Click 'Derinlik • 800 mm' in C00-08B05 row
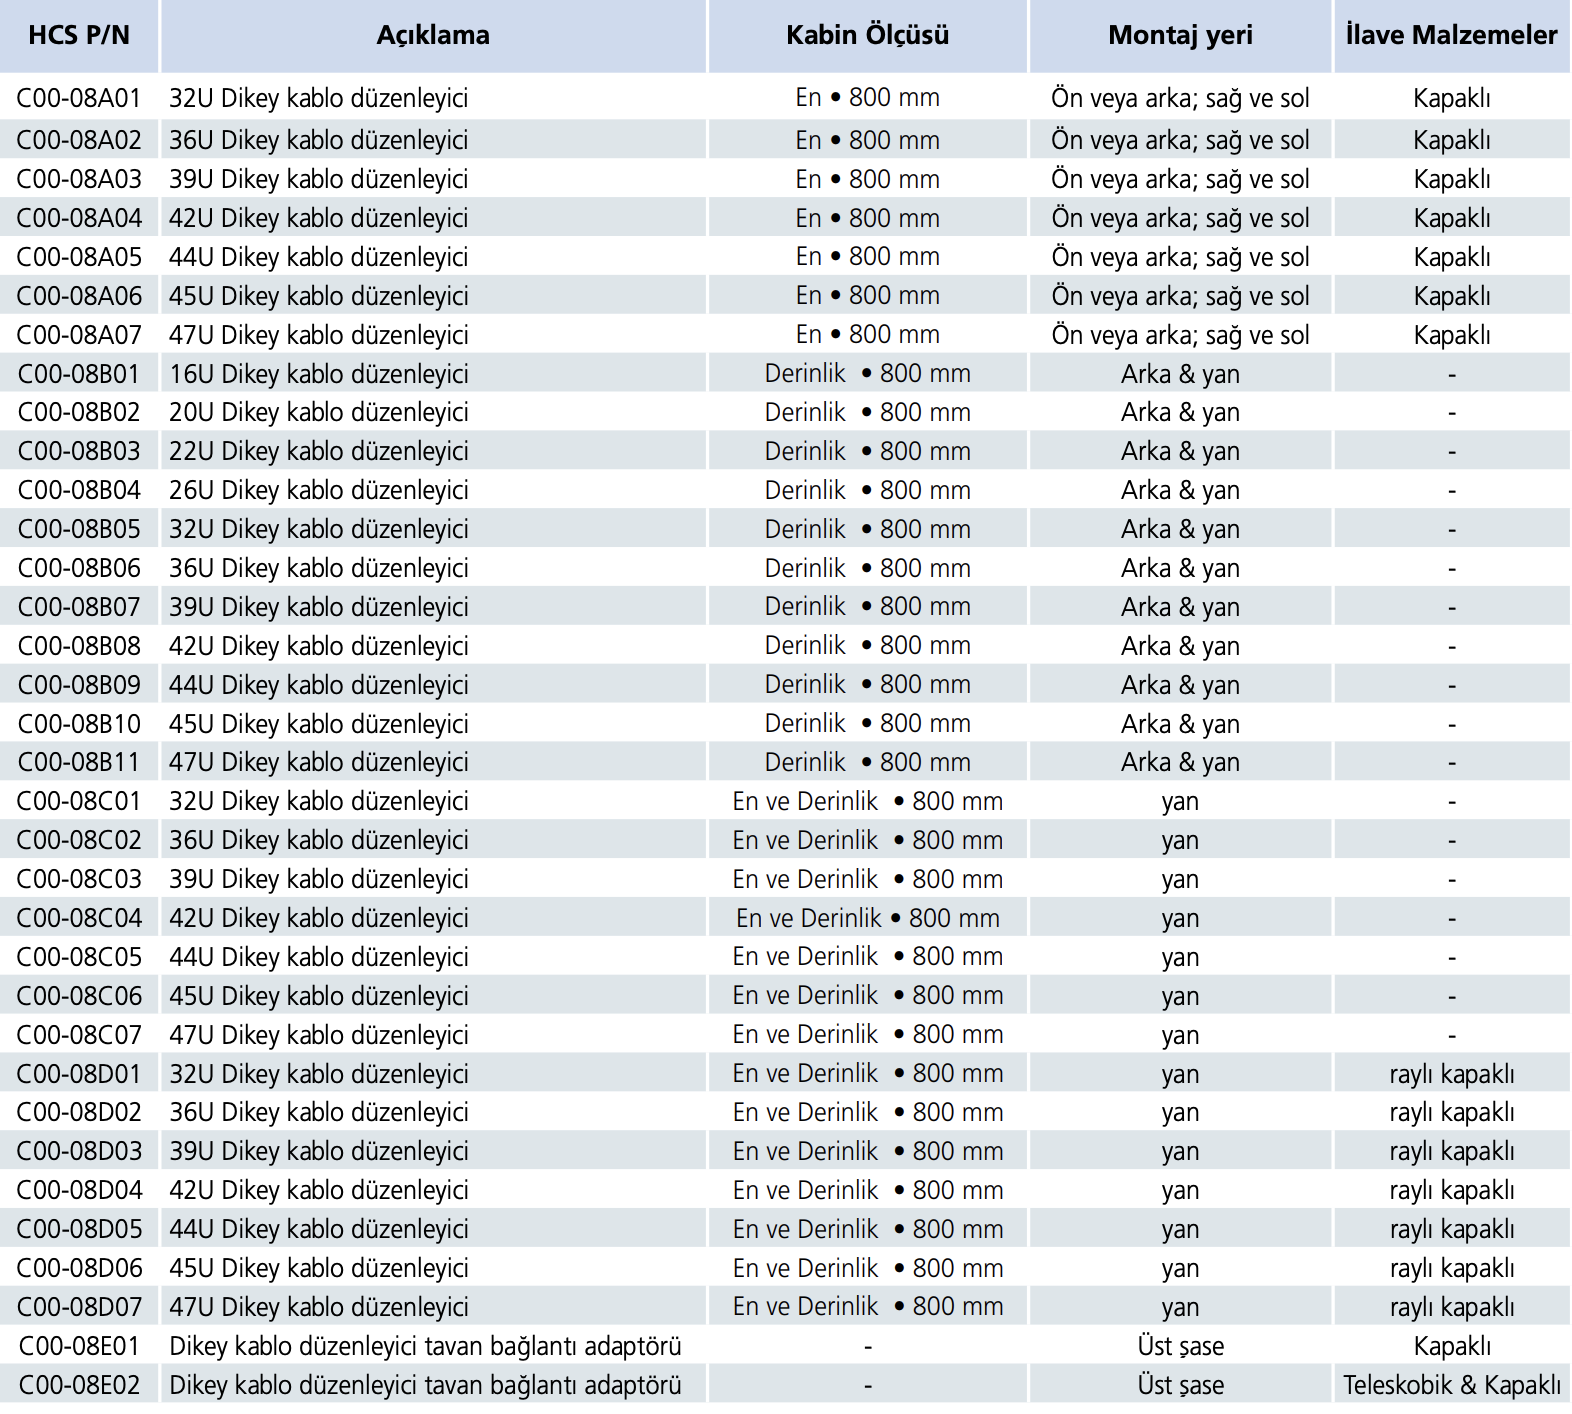The width and height of the screenshot is (1572, 1414). click(x=868, y=530)
